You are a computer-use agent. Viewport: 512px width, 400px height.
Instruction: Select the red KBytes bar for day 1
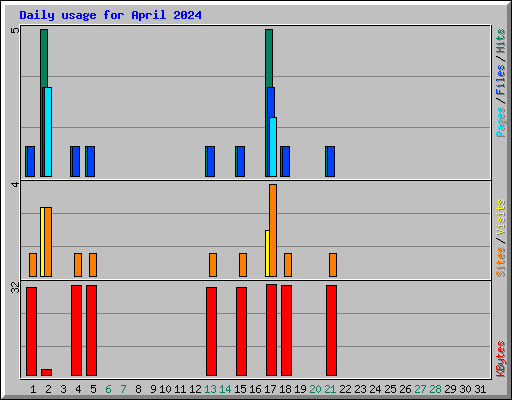(x=32, y=331)
